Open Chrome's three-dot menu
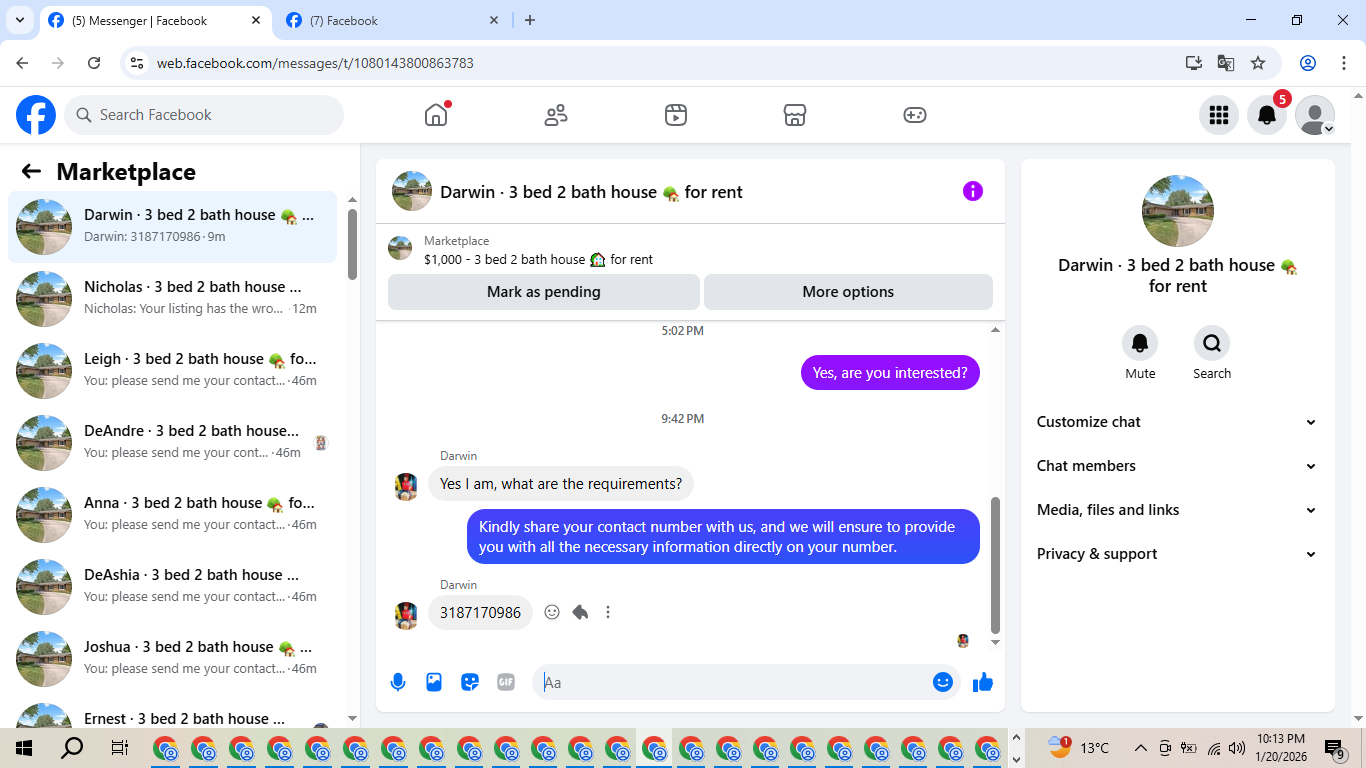The height and width of the screenshot is (768, 1366). tap(1343, 63)
